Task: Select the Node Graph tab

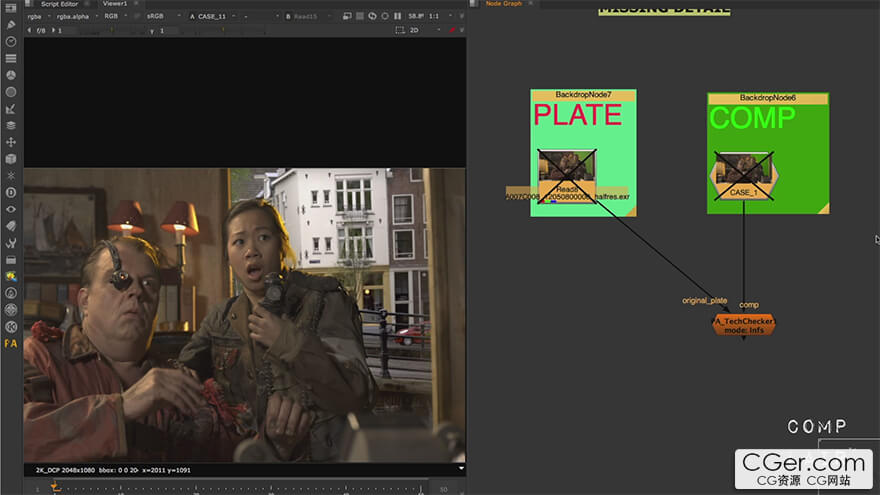Action: tap(504, 4)
